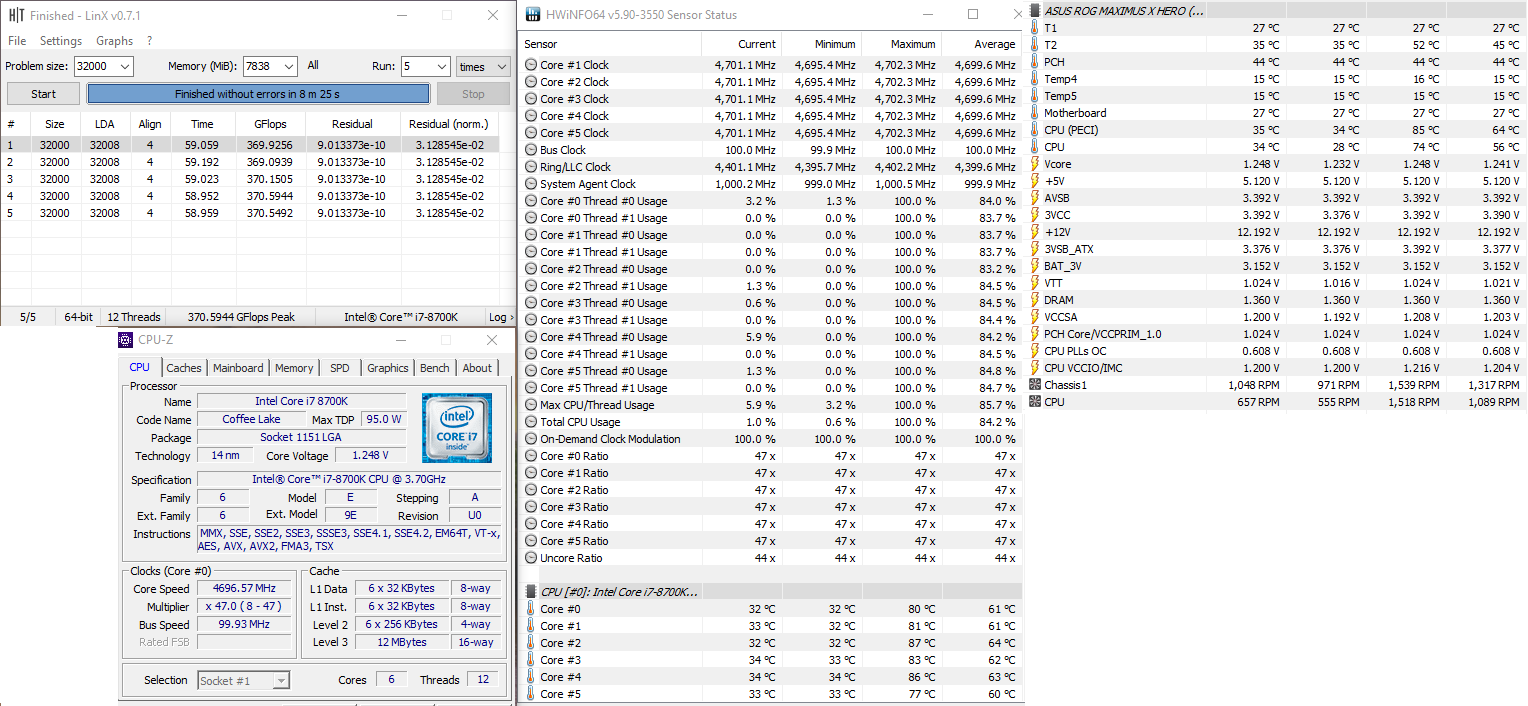
Task: Click the icon beside System Agent Clock
Action: (x=531, y=184)
